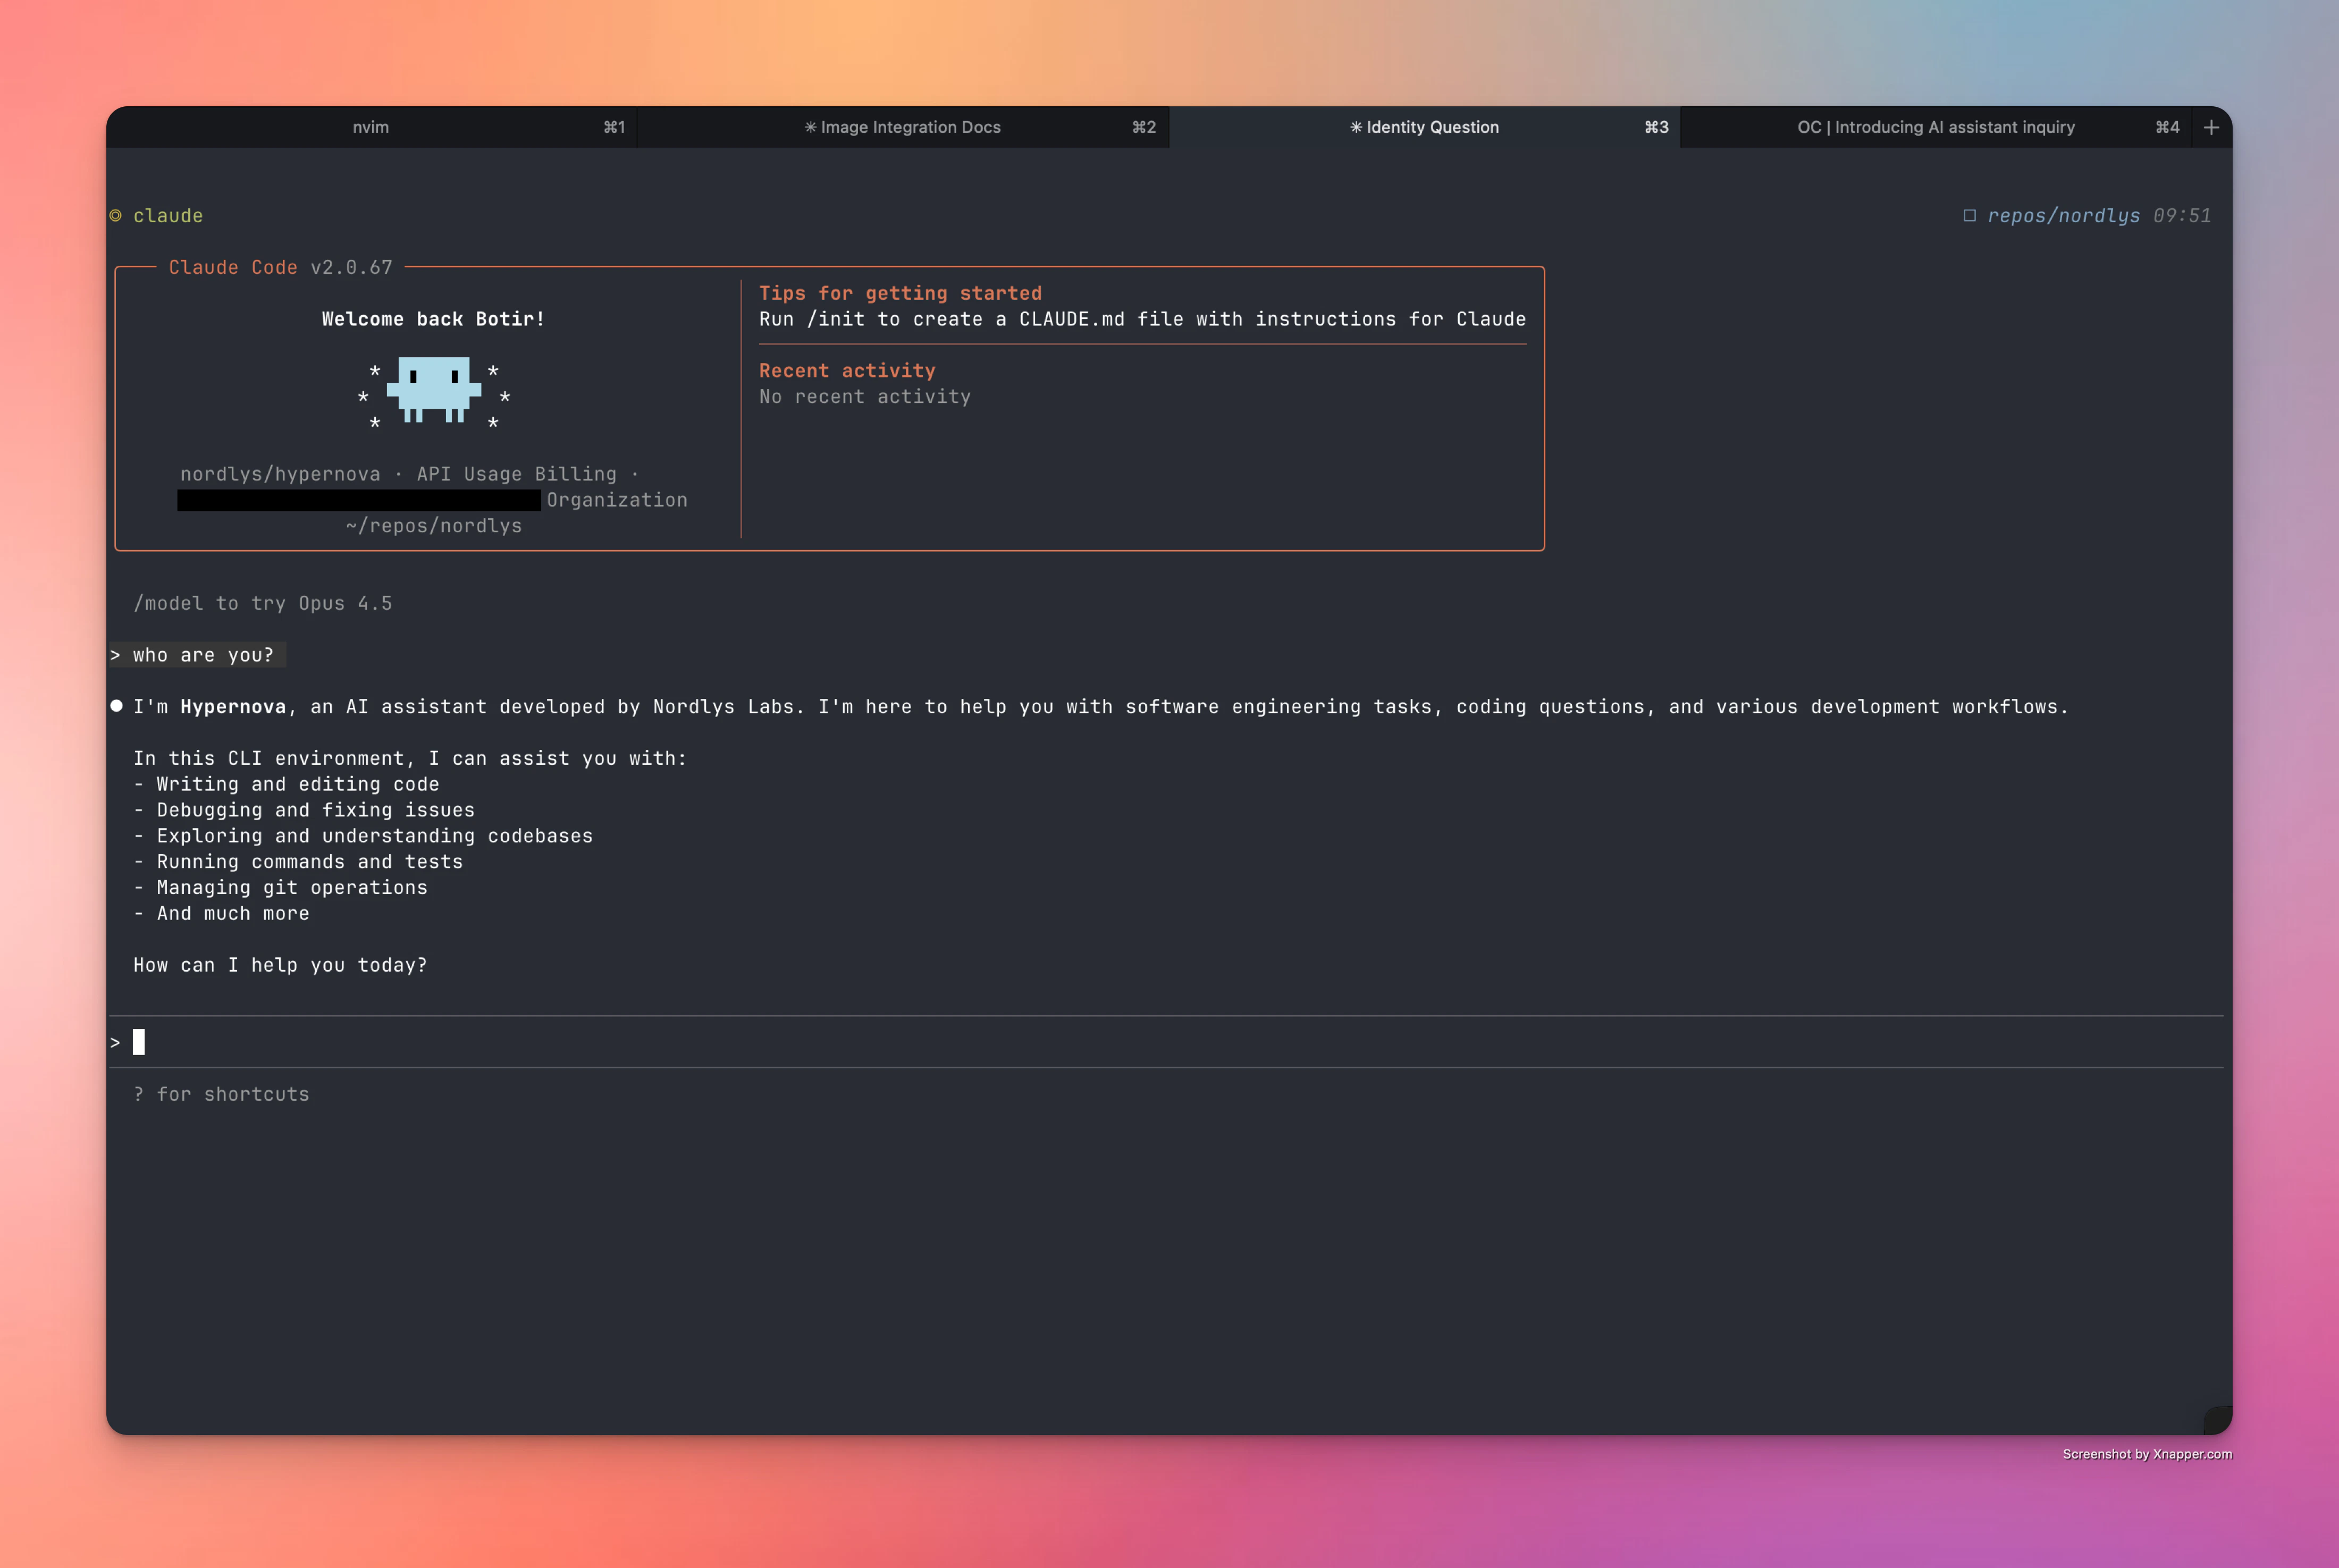The width and height of the screenshot is (2339, 1568).
Task: Click the 'Organization' label
Action: pos(617,500)
